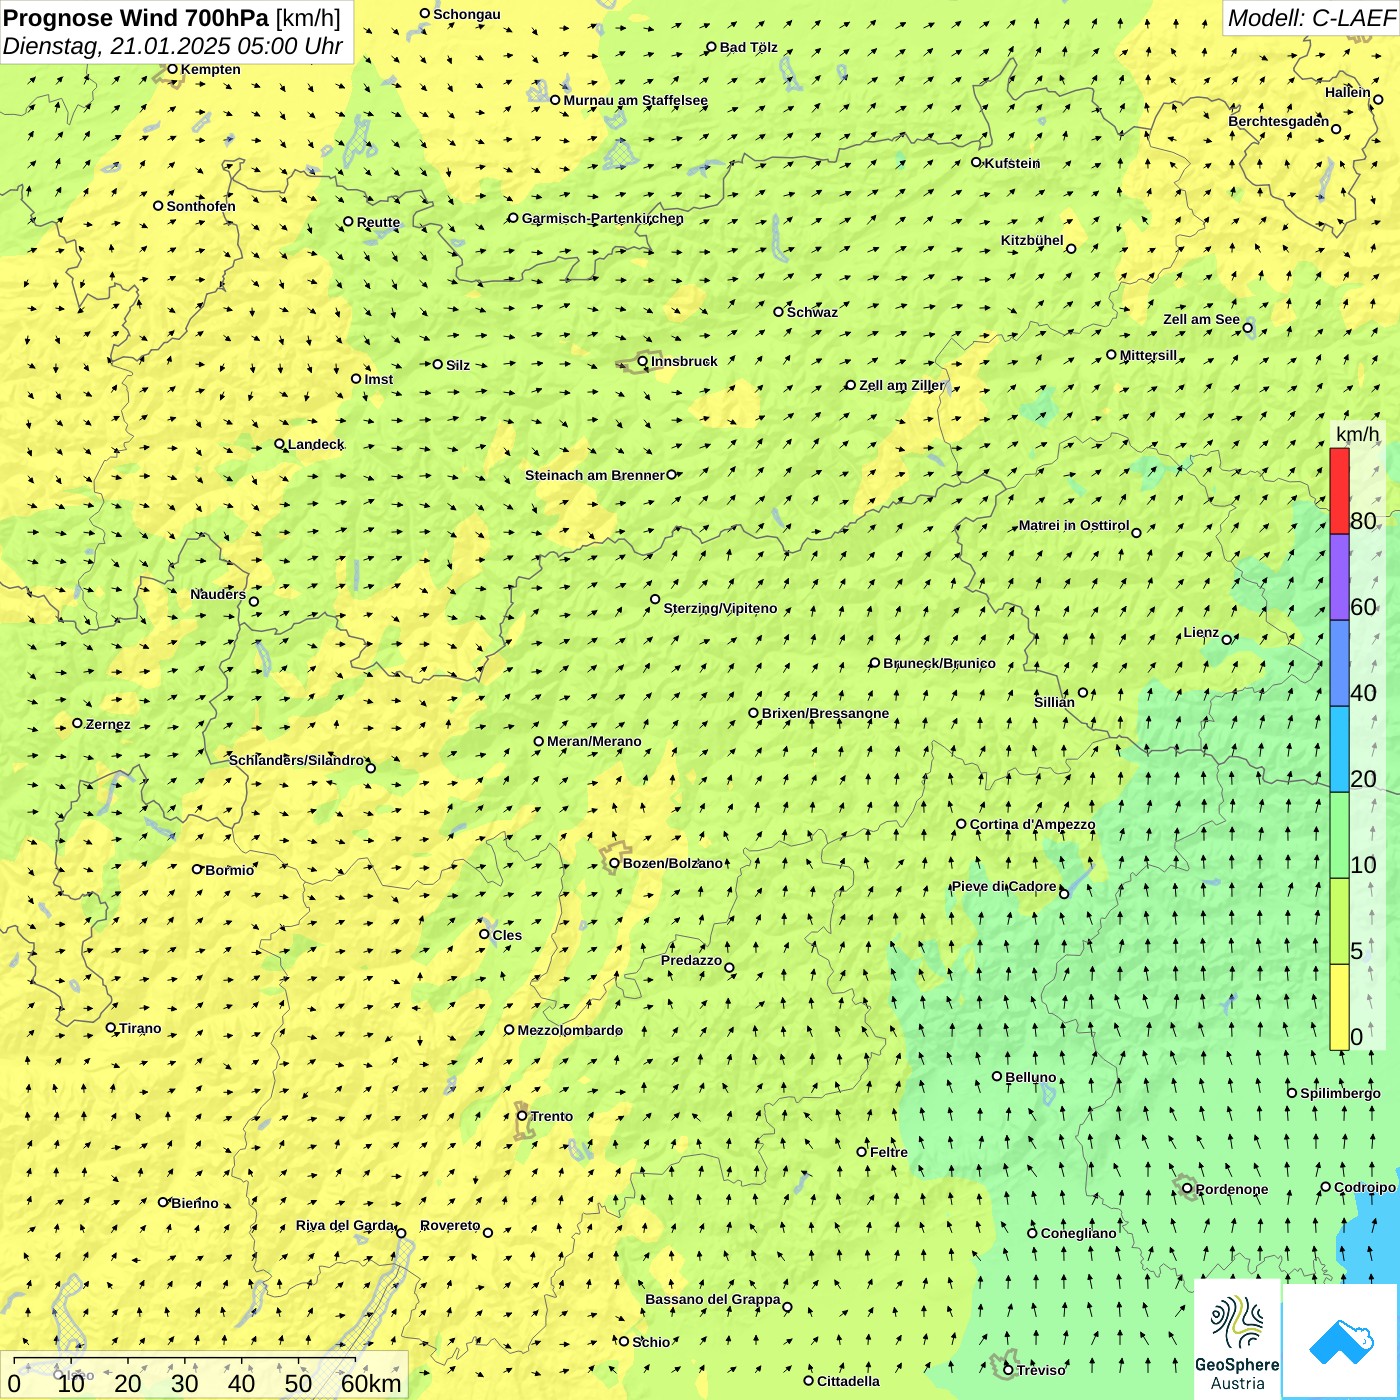Screen dimensions: 1400x1400
Task: Select the purple legend color segment
Action: (1339, 577)
